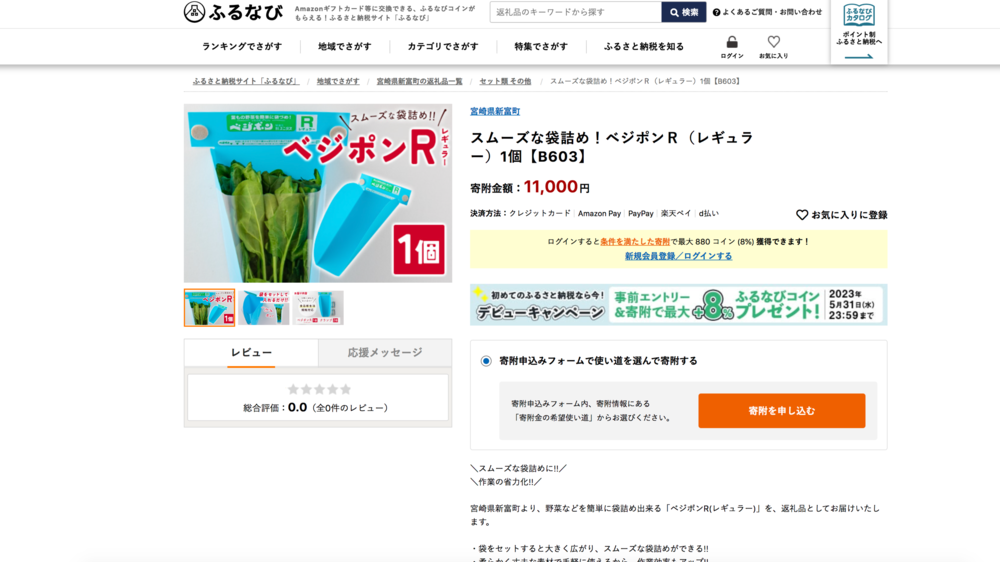Expand the ランキングでさがす menu
Screen dimensions: 1000x562
point(242,47)
